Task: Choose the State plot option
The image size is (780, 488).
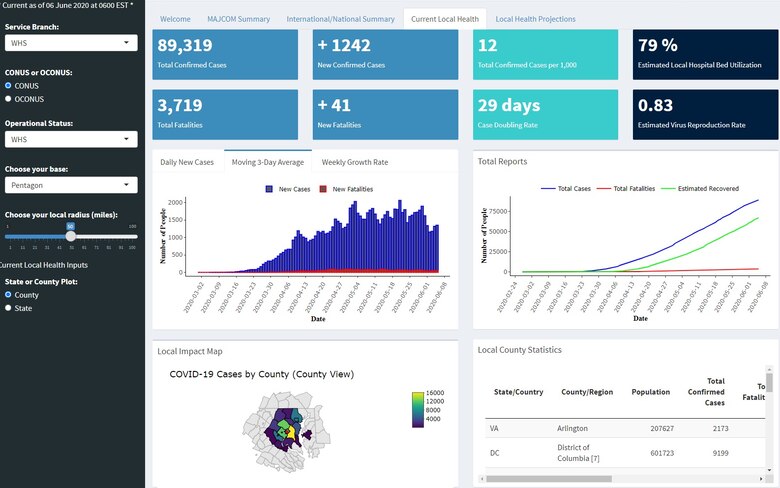Action: pos(9,309)
